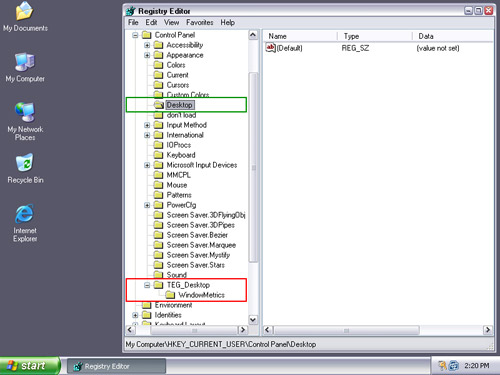Screen dimensions: 500x375
Task: Select the Screen Saver.Mystify key
Action: [198, 255]
